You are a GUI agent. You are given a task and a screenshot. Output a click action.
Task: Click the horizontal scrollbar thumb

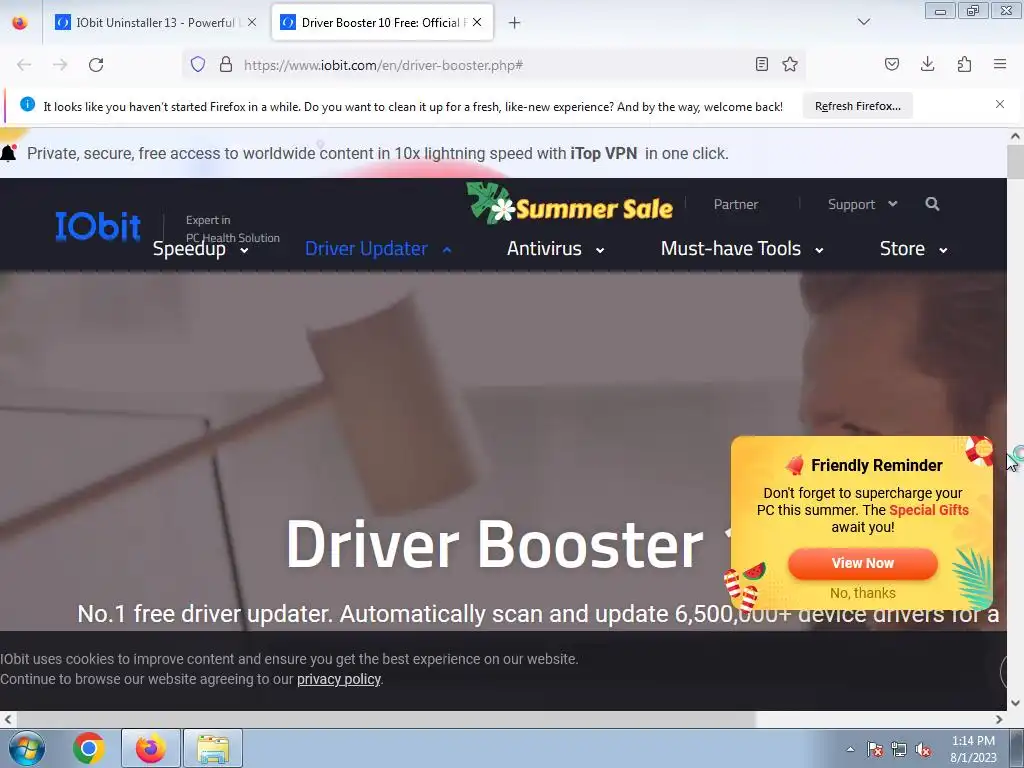point(385,719)
